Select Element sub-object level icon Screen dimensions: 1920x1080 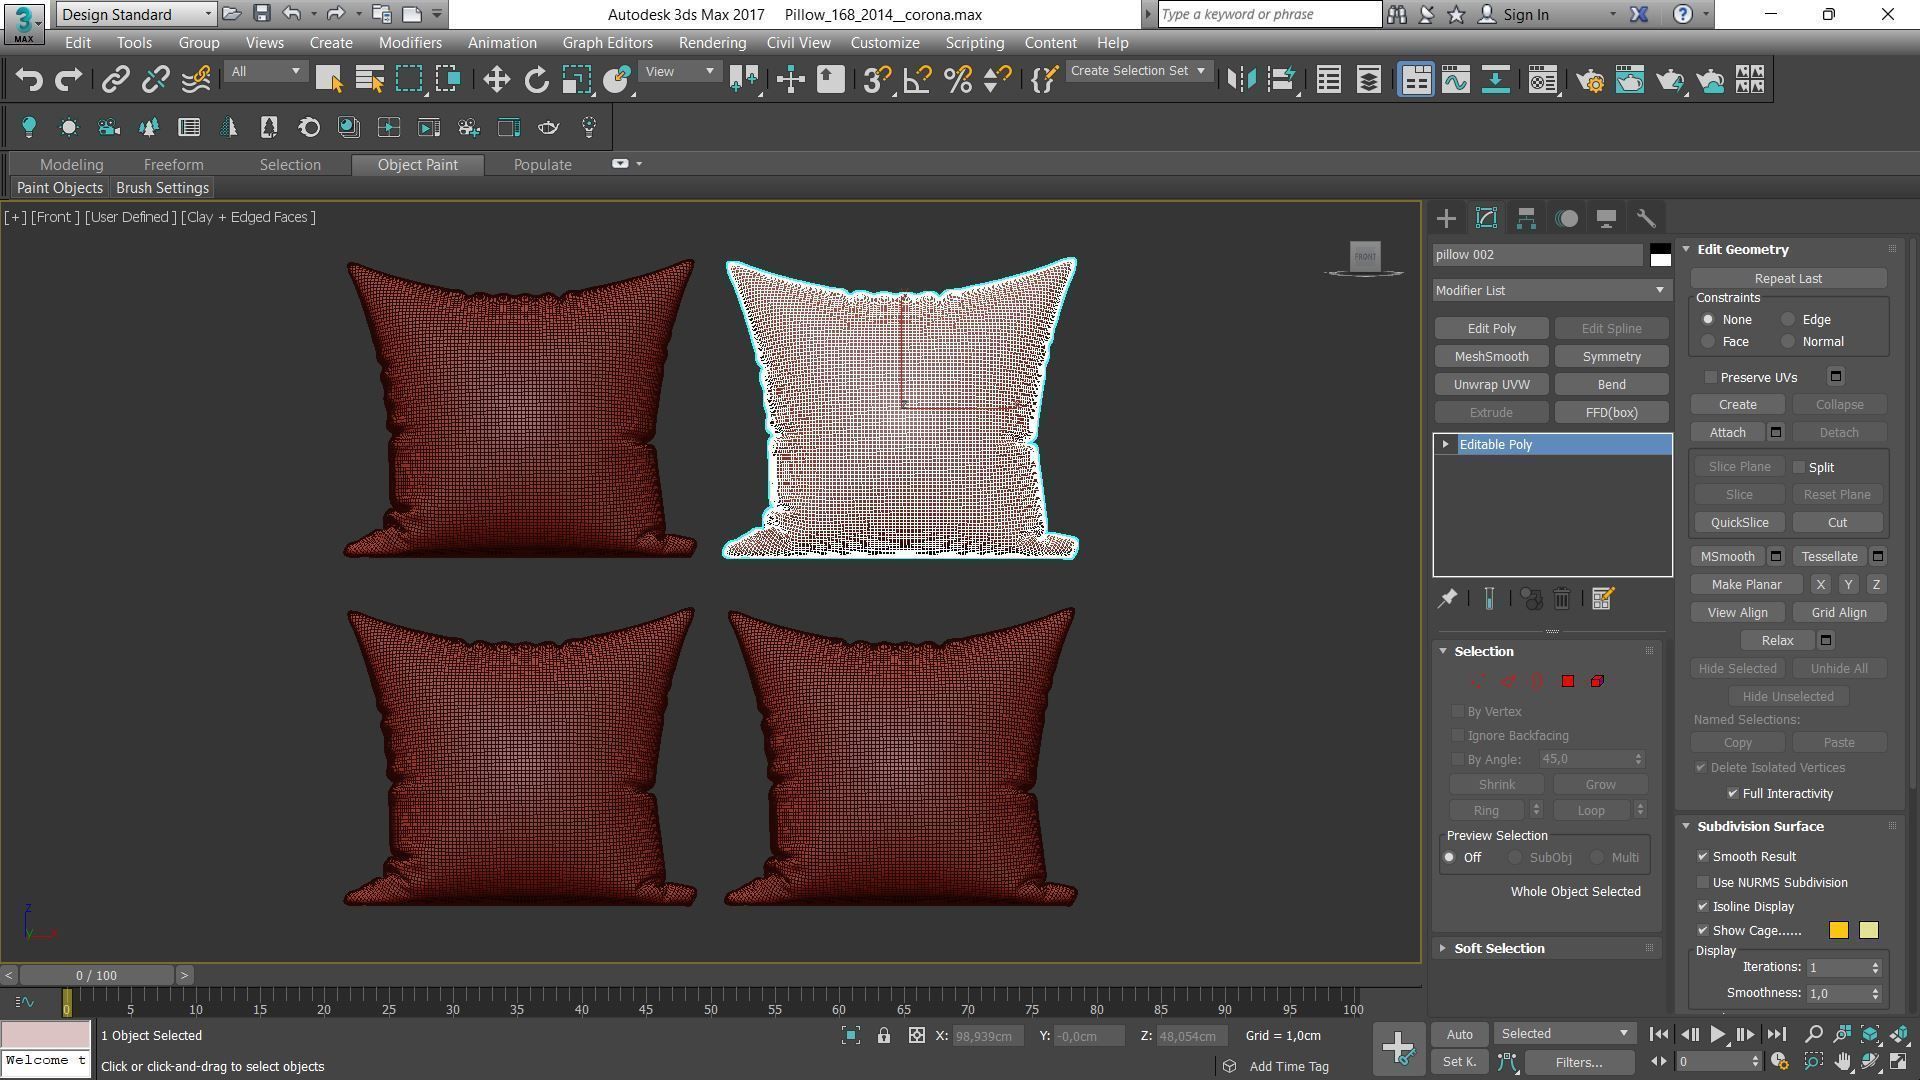1597,681
